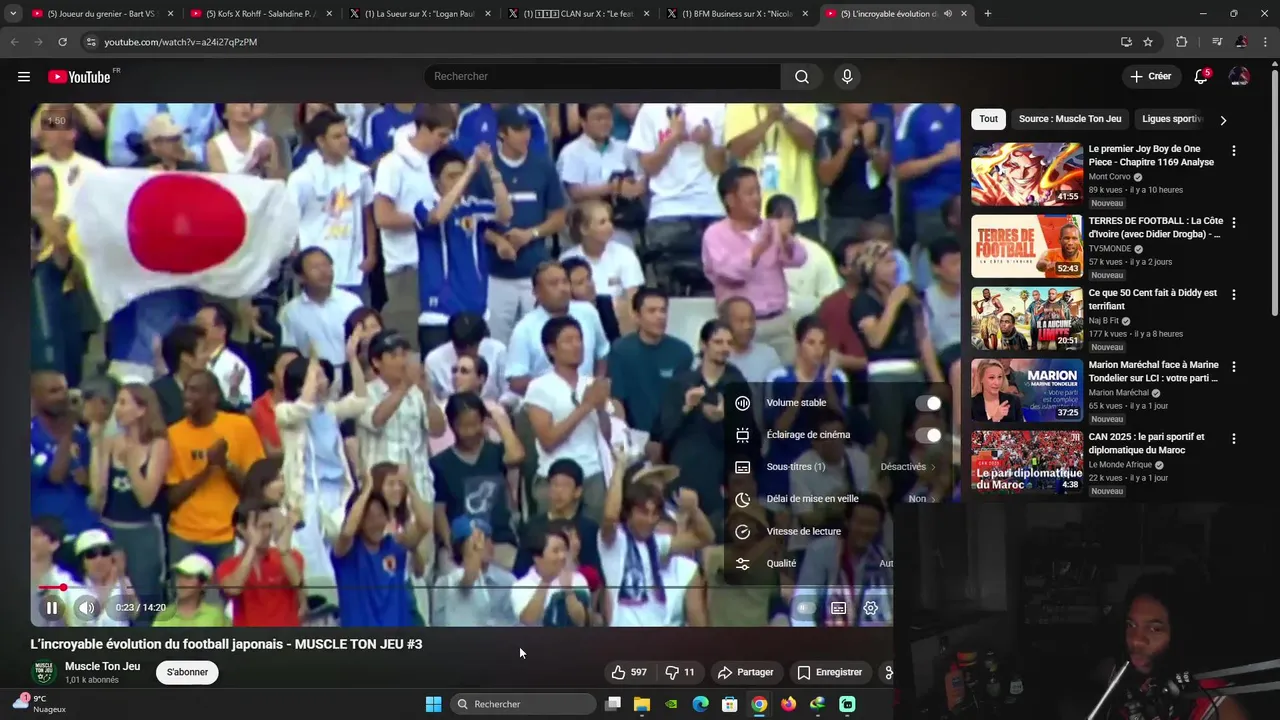Switch to Kofs X Rohff tab
The height and width of the screenshot is (720, 1280).
coord(261,14)
